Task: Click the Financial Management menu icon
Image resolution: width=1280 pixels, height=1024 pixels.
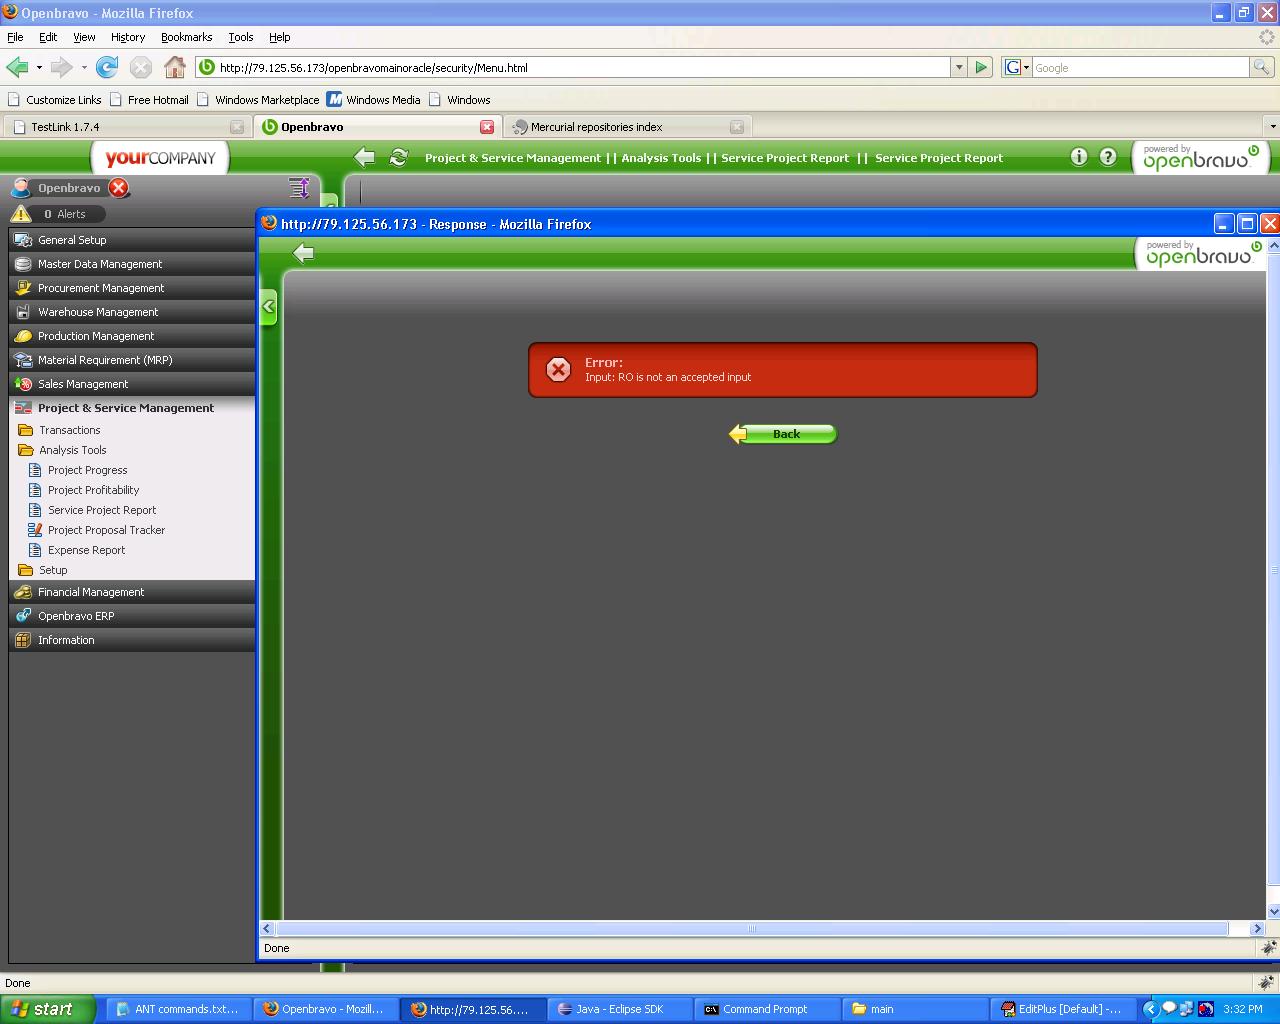Action: click(x=23, y=592)
